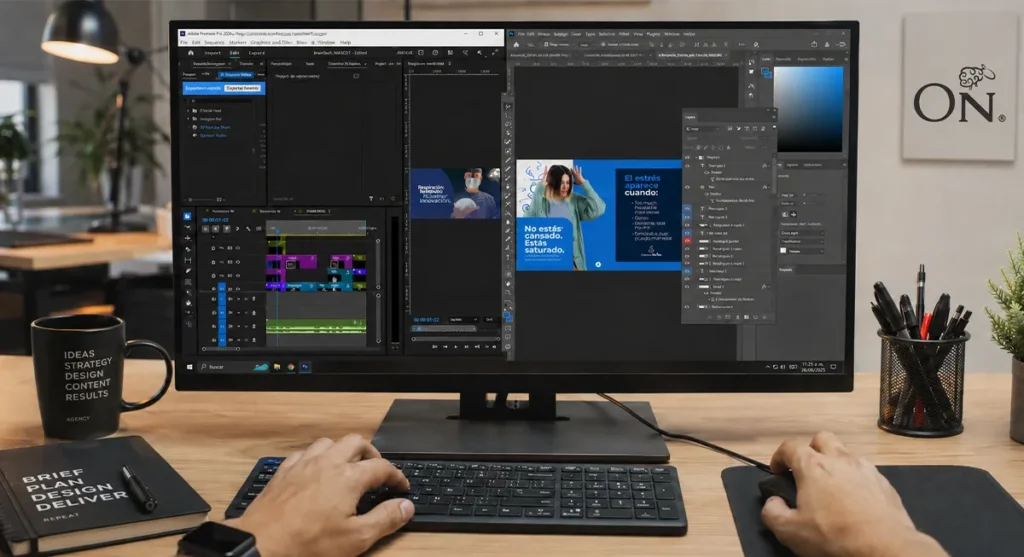This screenshot has width=1024, height=557.
Task: Open File Explorer from the taskbar
Action: pyautogui.click(x=277, y=367)
